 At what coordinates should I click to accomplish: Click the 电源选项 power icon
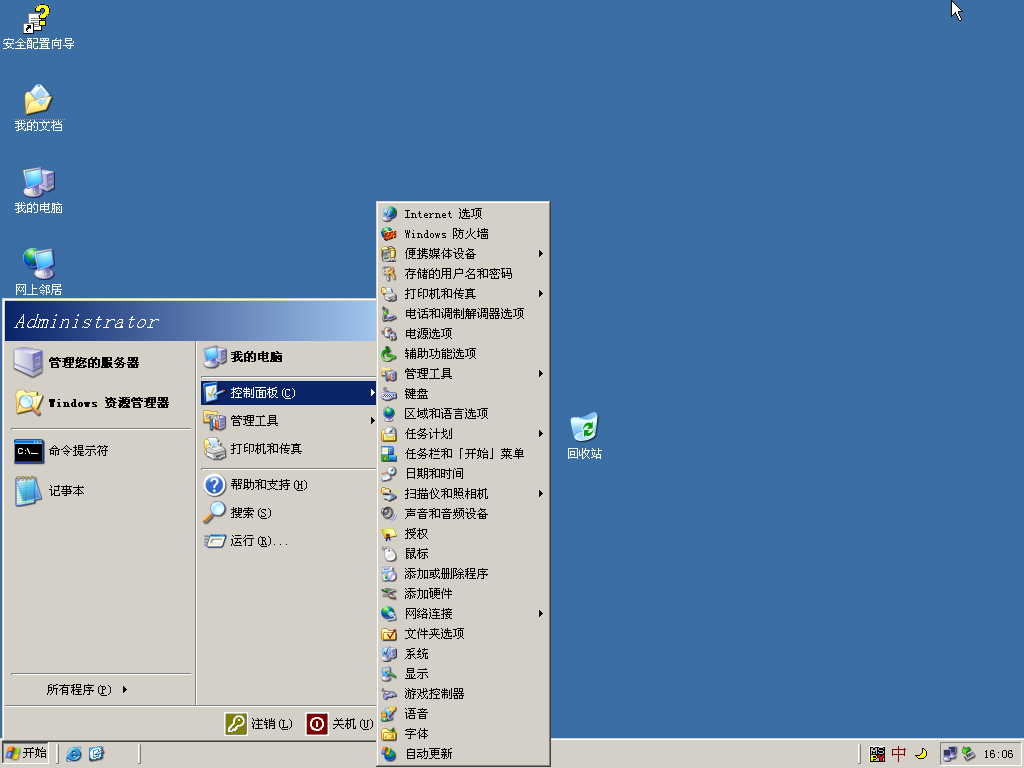[389, 334]
